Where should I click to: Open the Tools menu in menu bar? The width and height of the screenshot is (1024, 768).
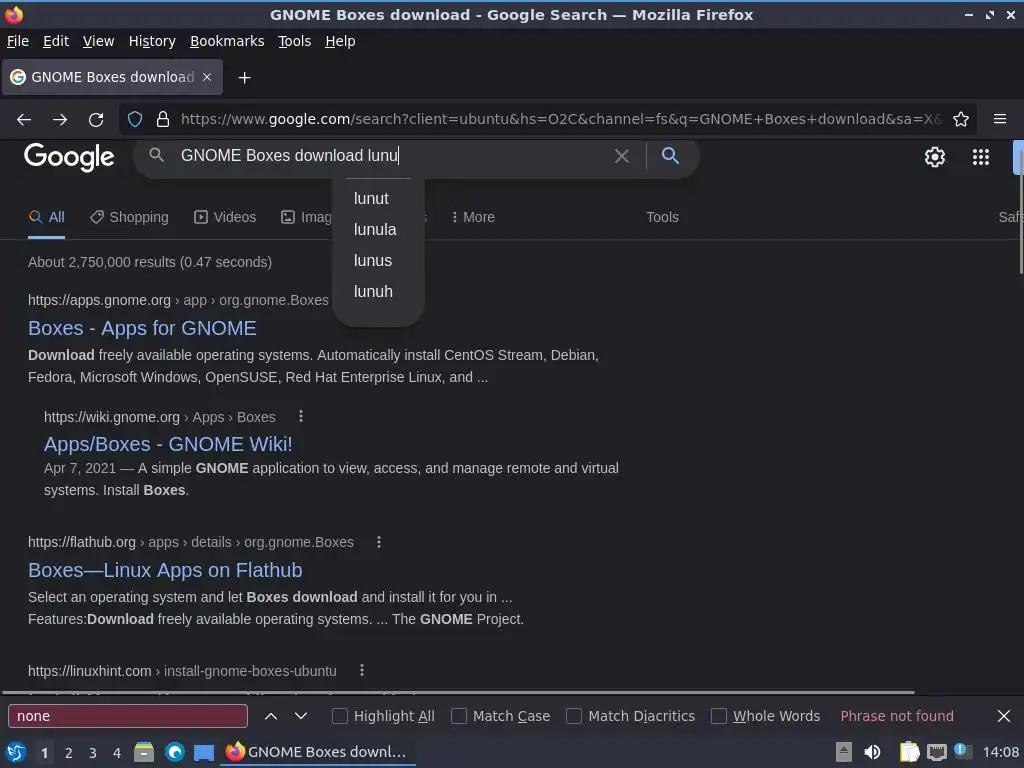[295, 41]
